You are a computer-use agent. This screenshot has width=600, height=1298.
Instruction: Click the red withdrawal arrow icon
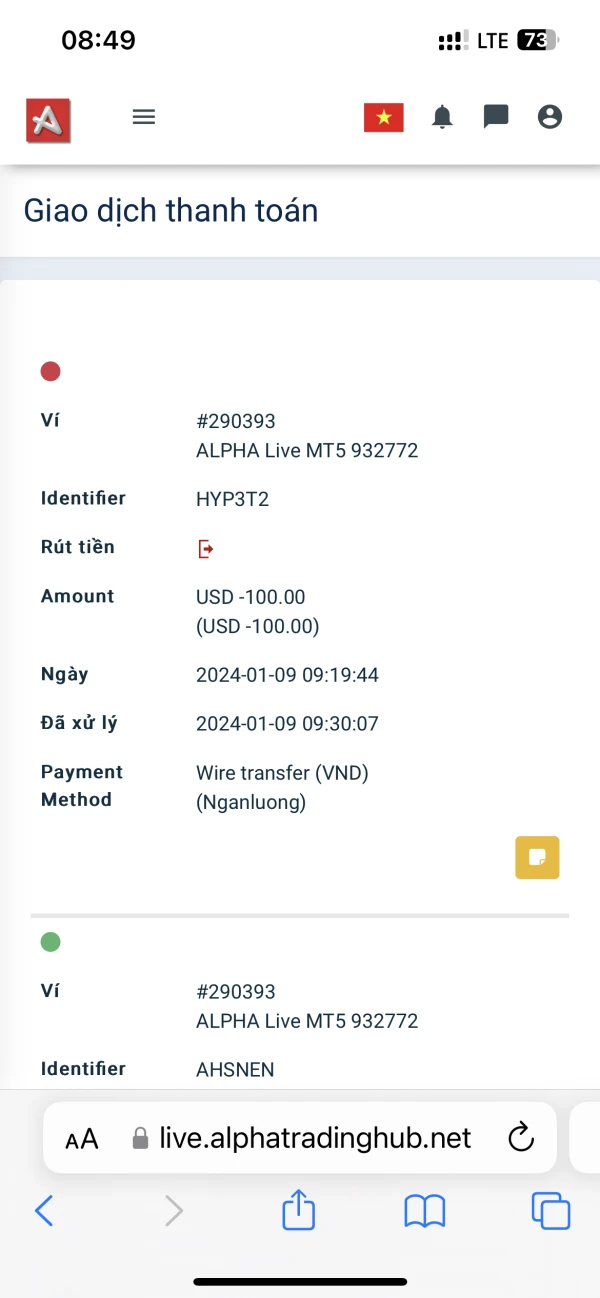point(206,548)
